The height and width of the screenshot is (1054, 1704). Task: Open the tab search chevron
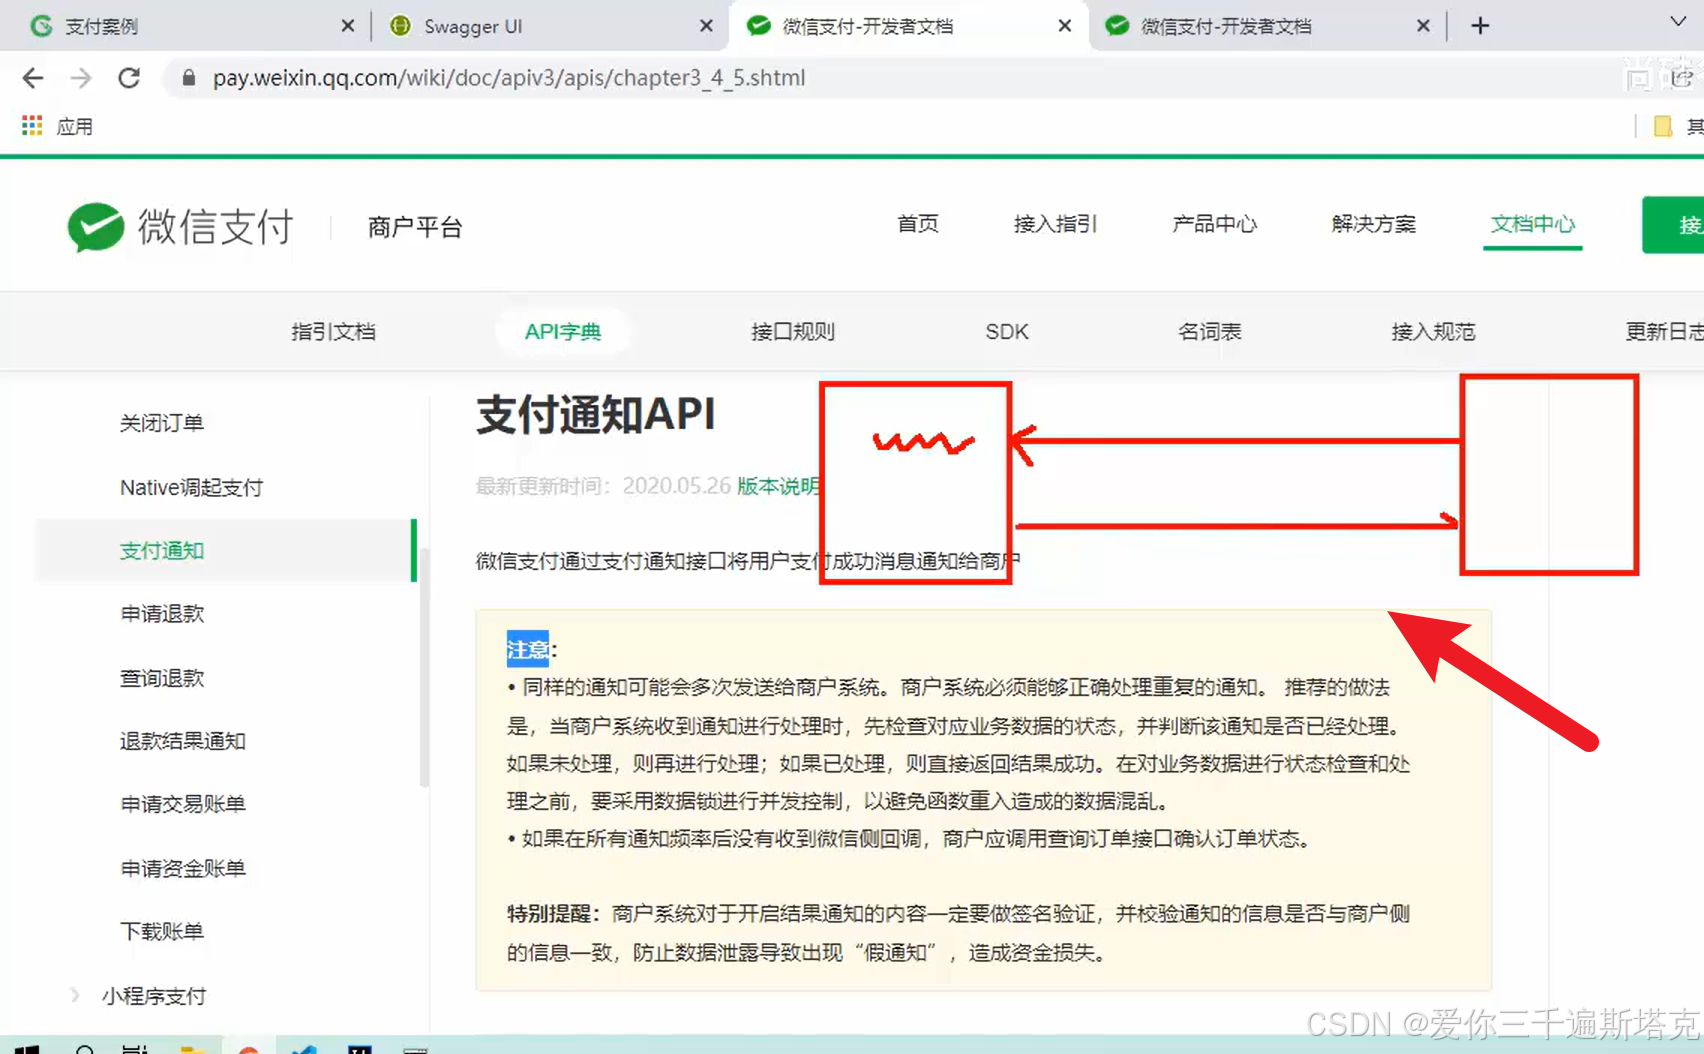[1678, 22]
